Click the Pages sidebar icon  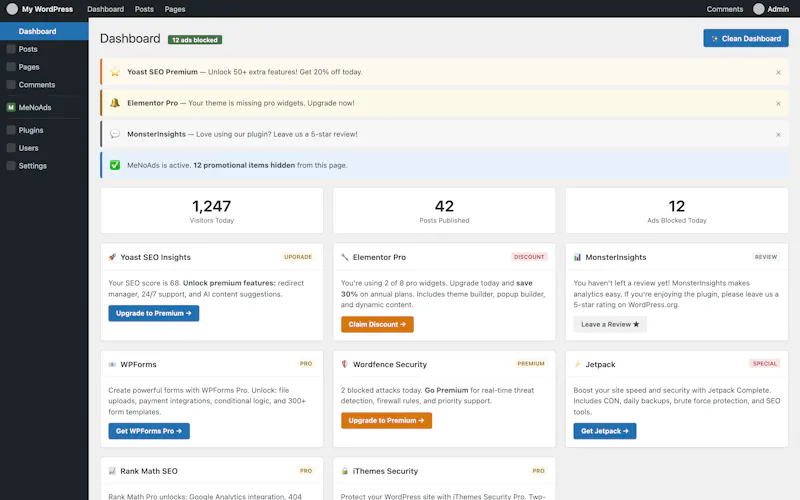11,67
